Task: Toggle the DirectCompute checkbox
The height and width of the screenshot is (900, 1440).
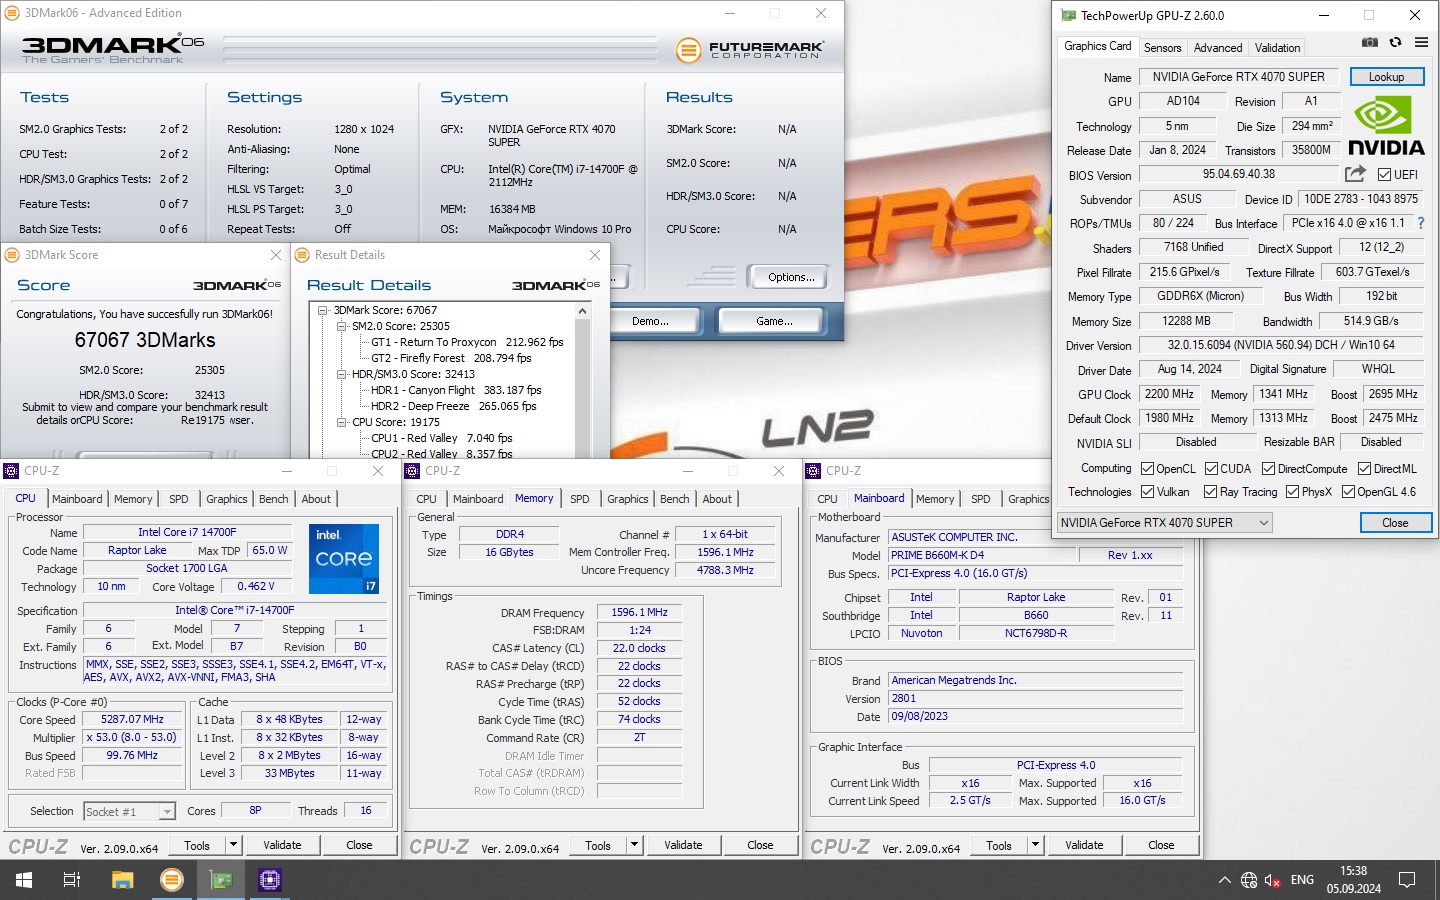Action: (1268, 469)
